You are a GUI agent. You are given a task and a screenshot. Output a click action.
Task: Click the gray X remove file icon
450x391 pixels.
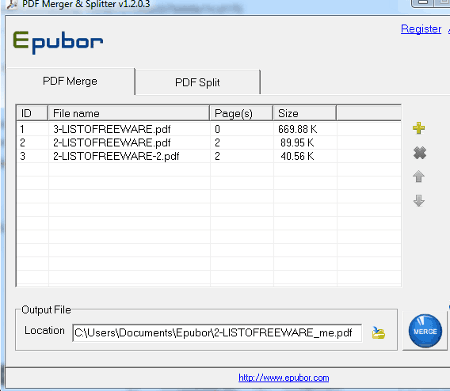(419, 153)
